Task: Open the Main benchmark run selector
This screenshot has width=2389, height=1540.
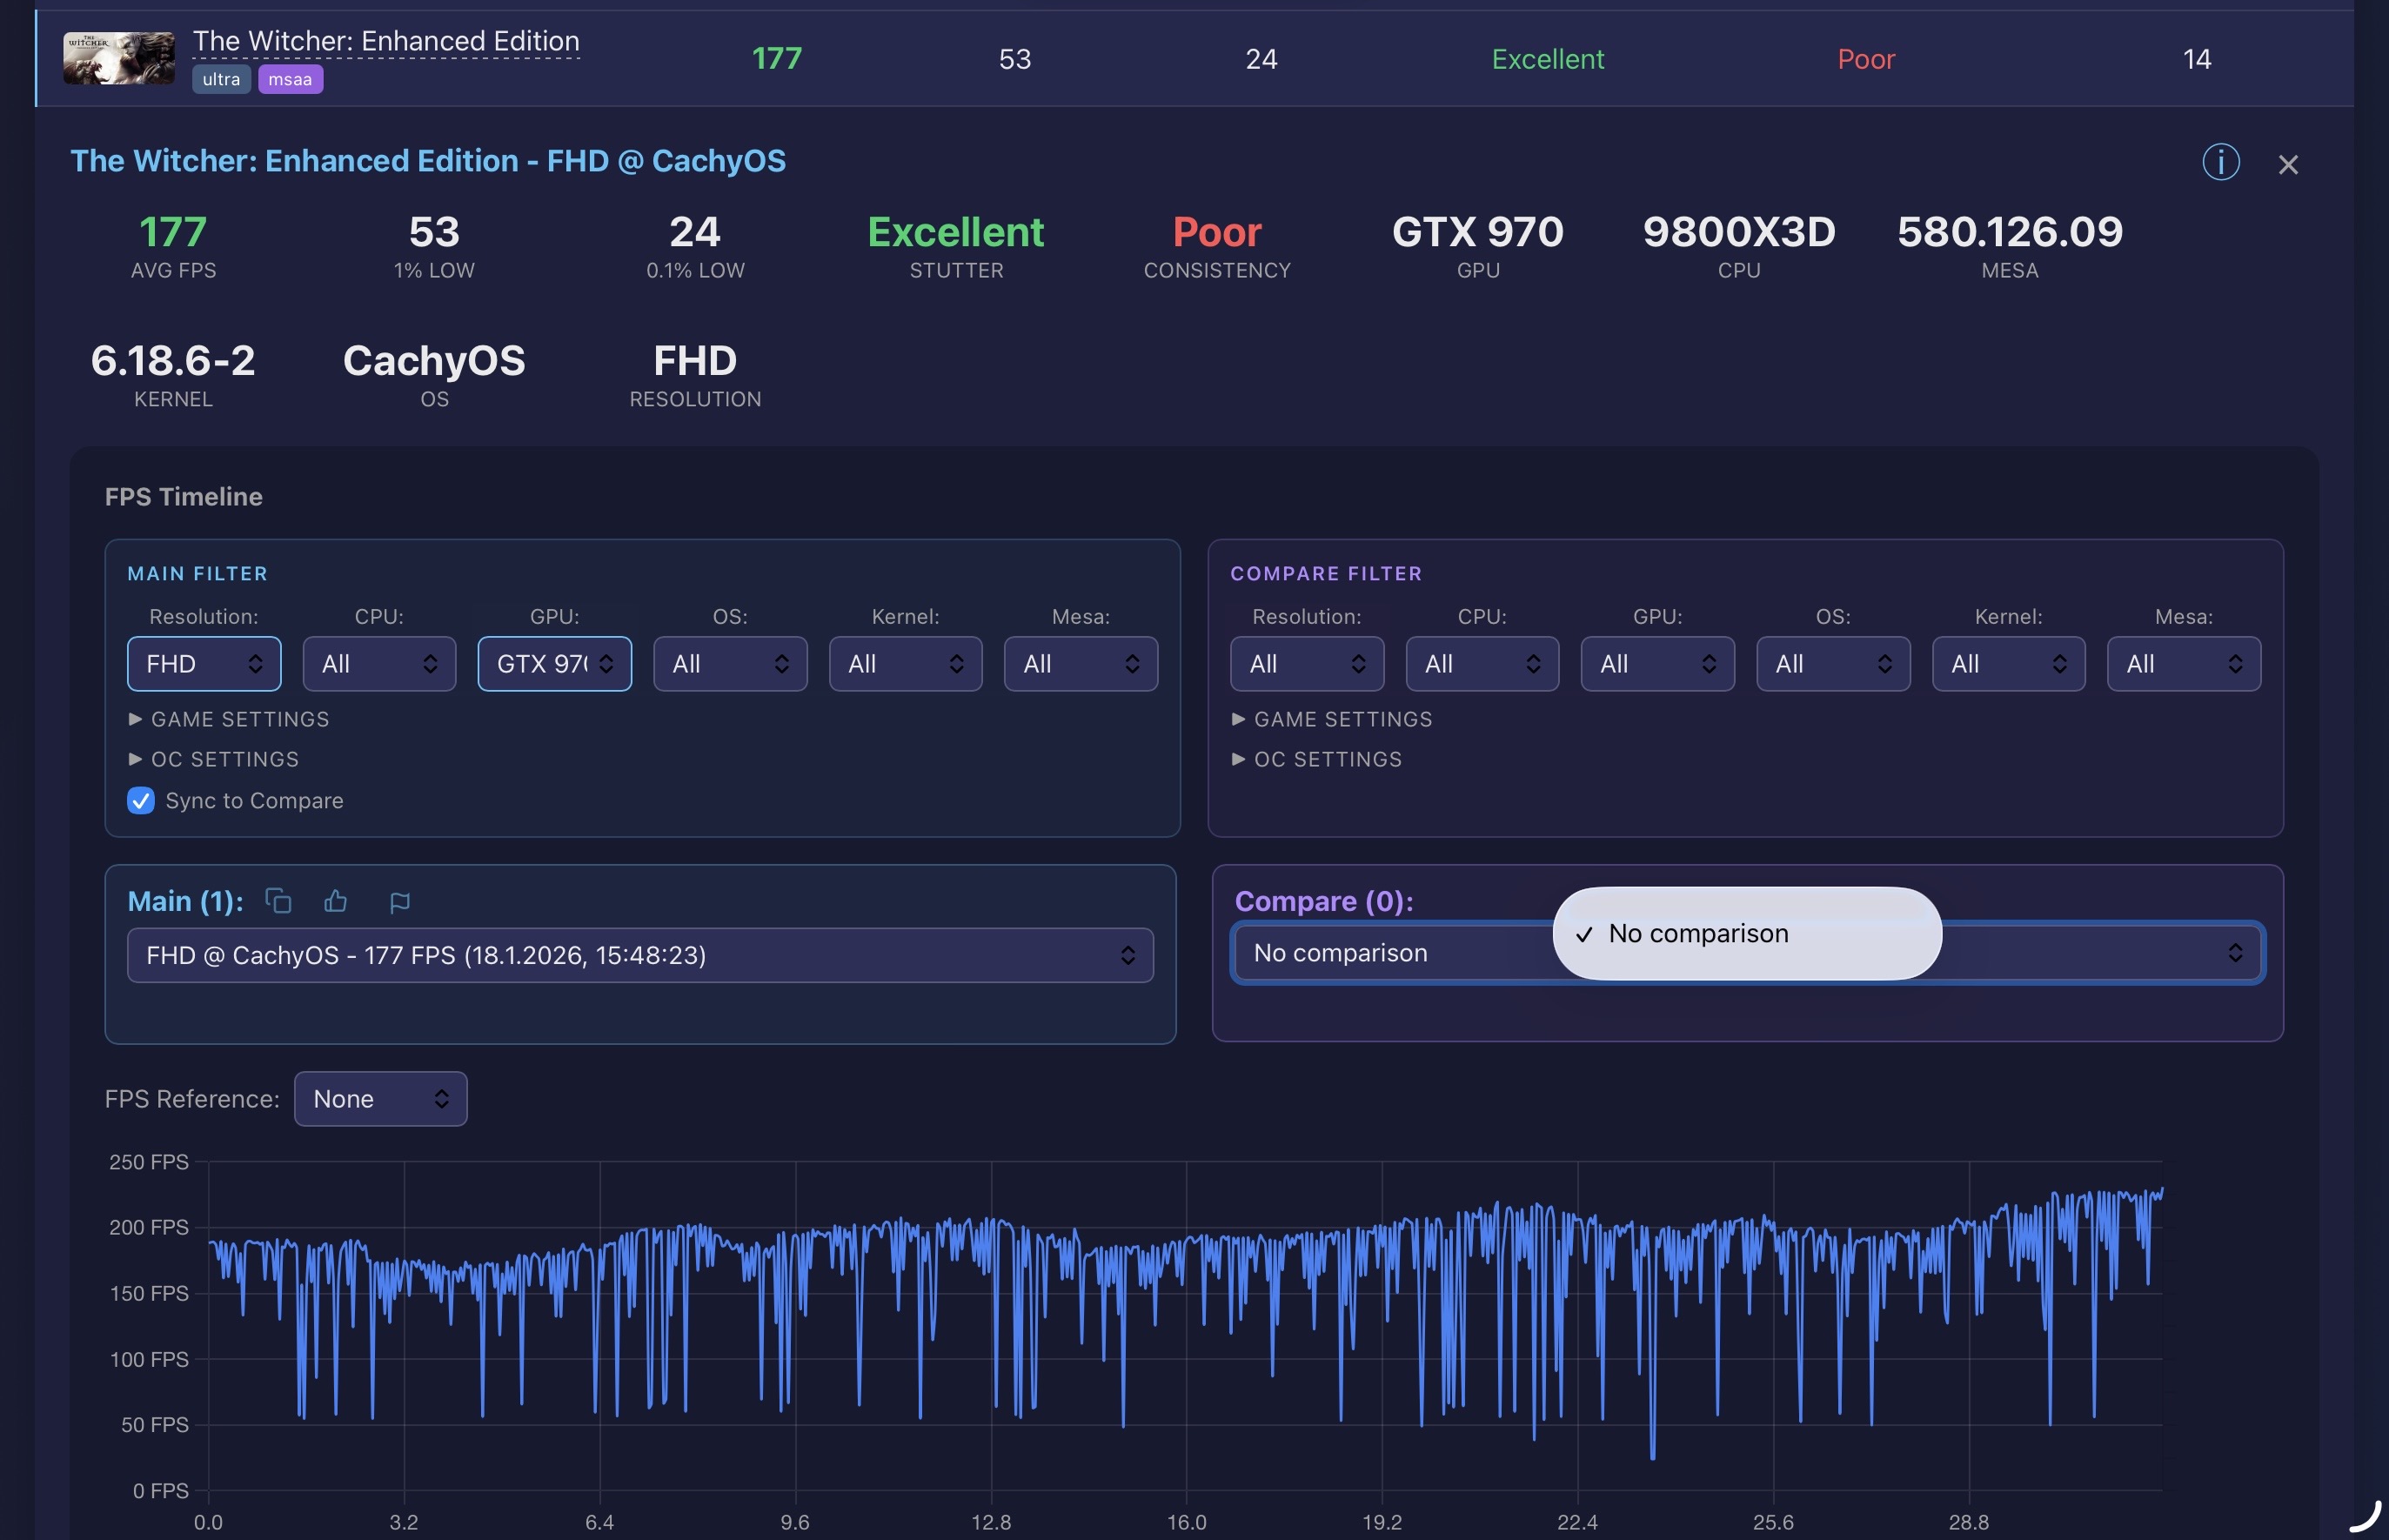Action: [640, 955]
